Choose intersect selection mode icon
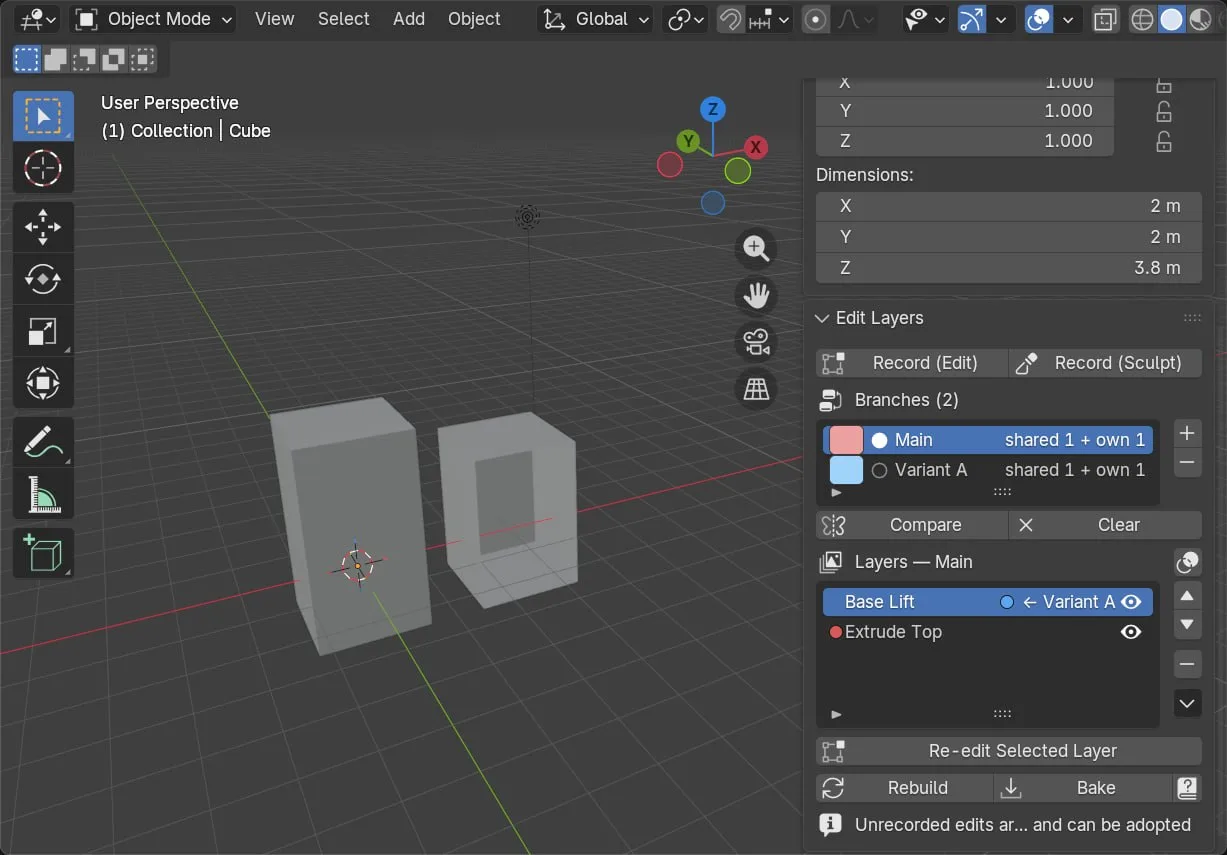Viewport: 1227px width, 855px height. (143, 60)
